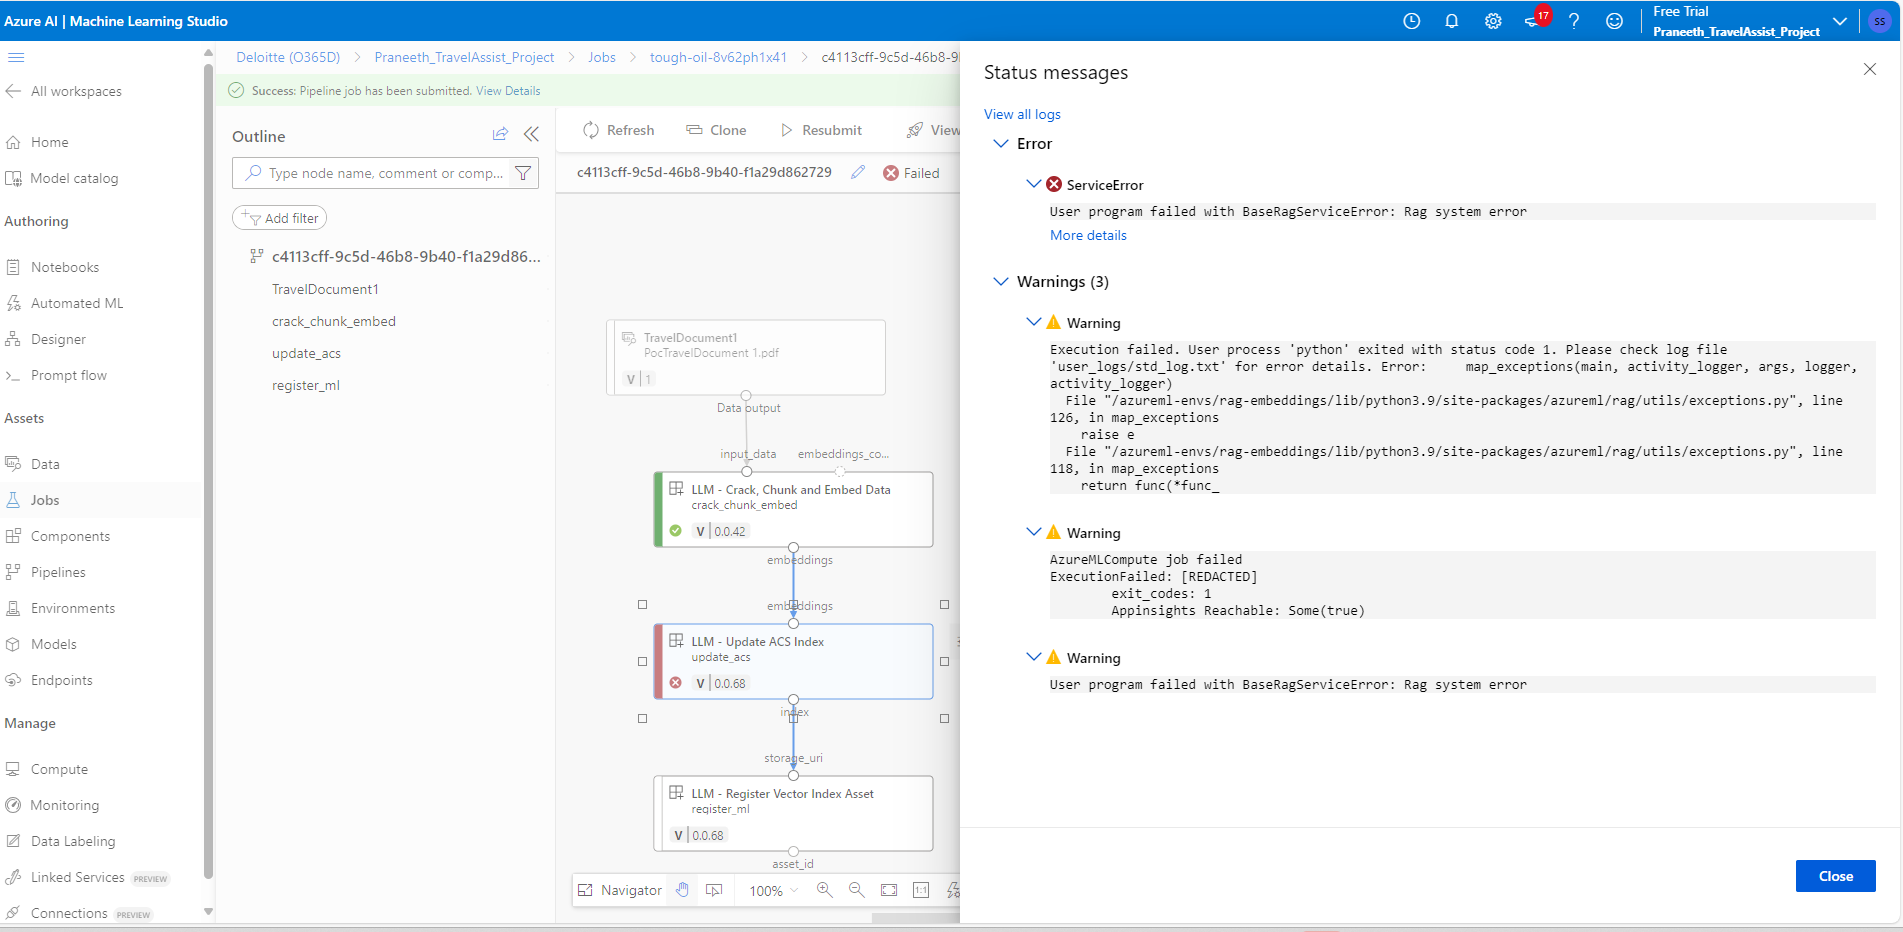Switch to the Jobs section in sidebar

click(x=45, y=500)
